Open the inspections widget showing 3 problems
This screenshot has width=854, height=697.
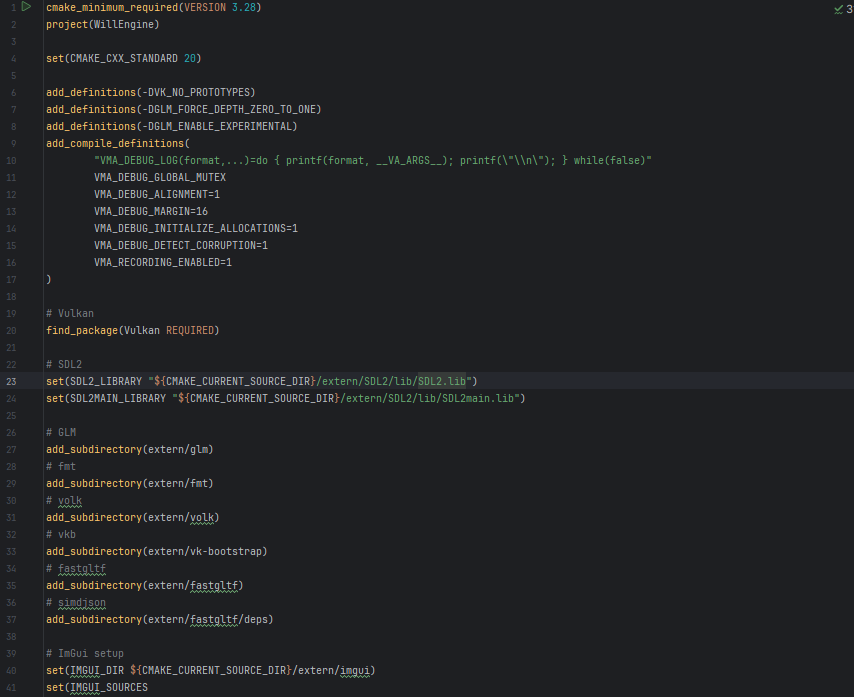[x=843, y=8]
